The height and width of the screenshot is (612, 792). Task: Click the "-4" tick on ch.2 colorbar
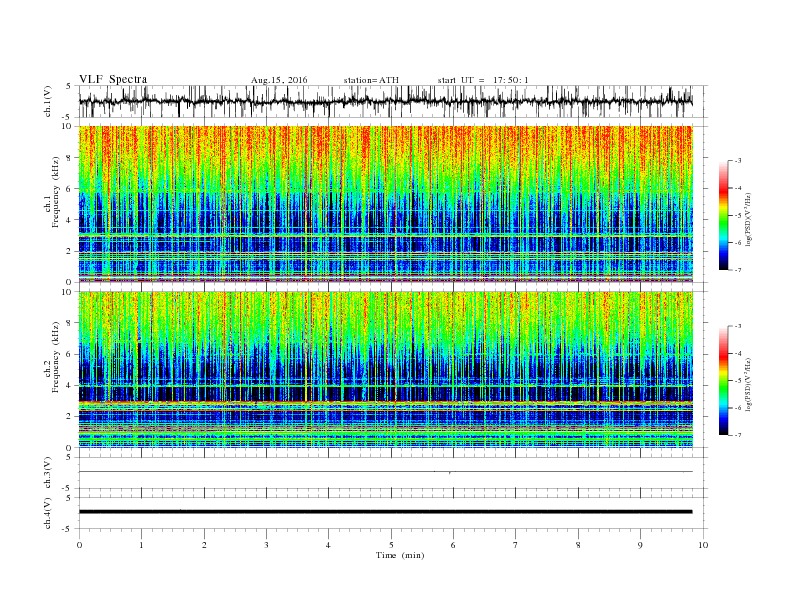point(737,353)
